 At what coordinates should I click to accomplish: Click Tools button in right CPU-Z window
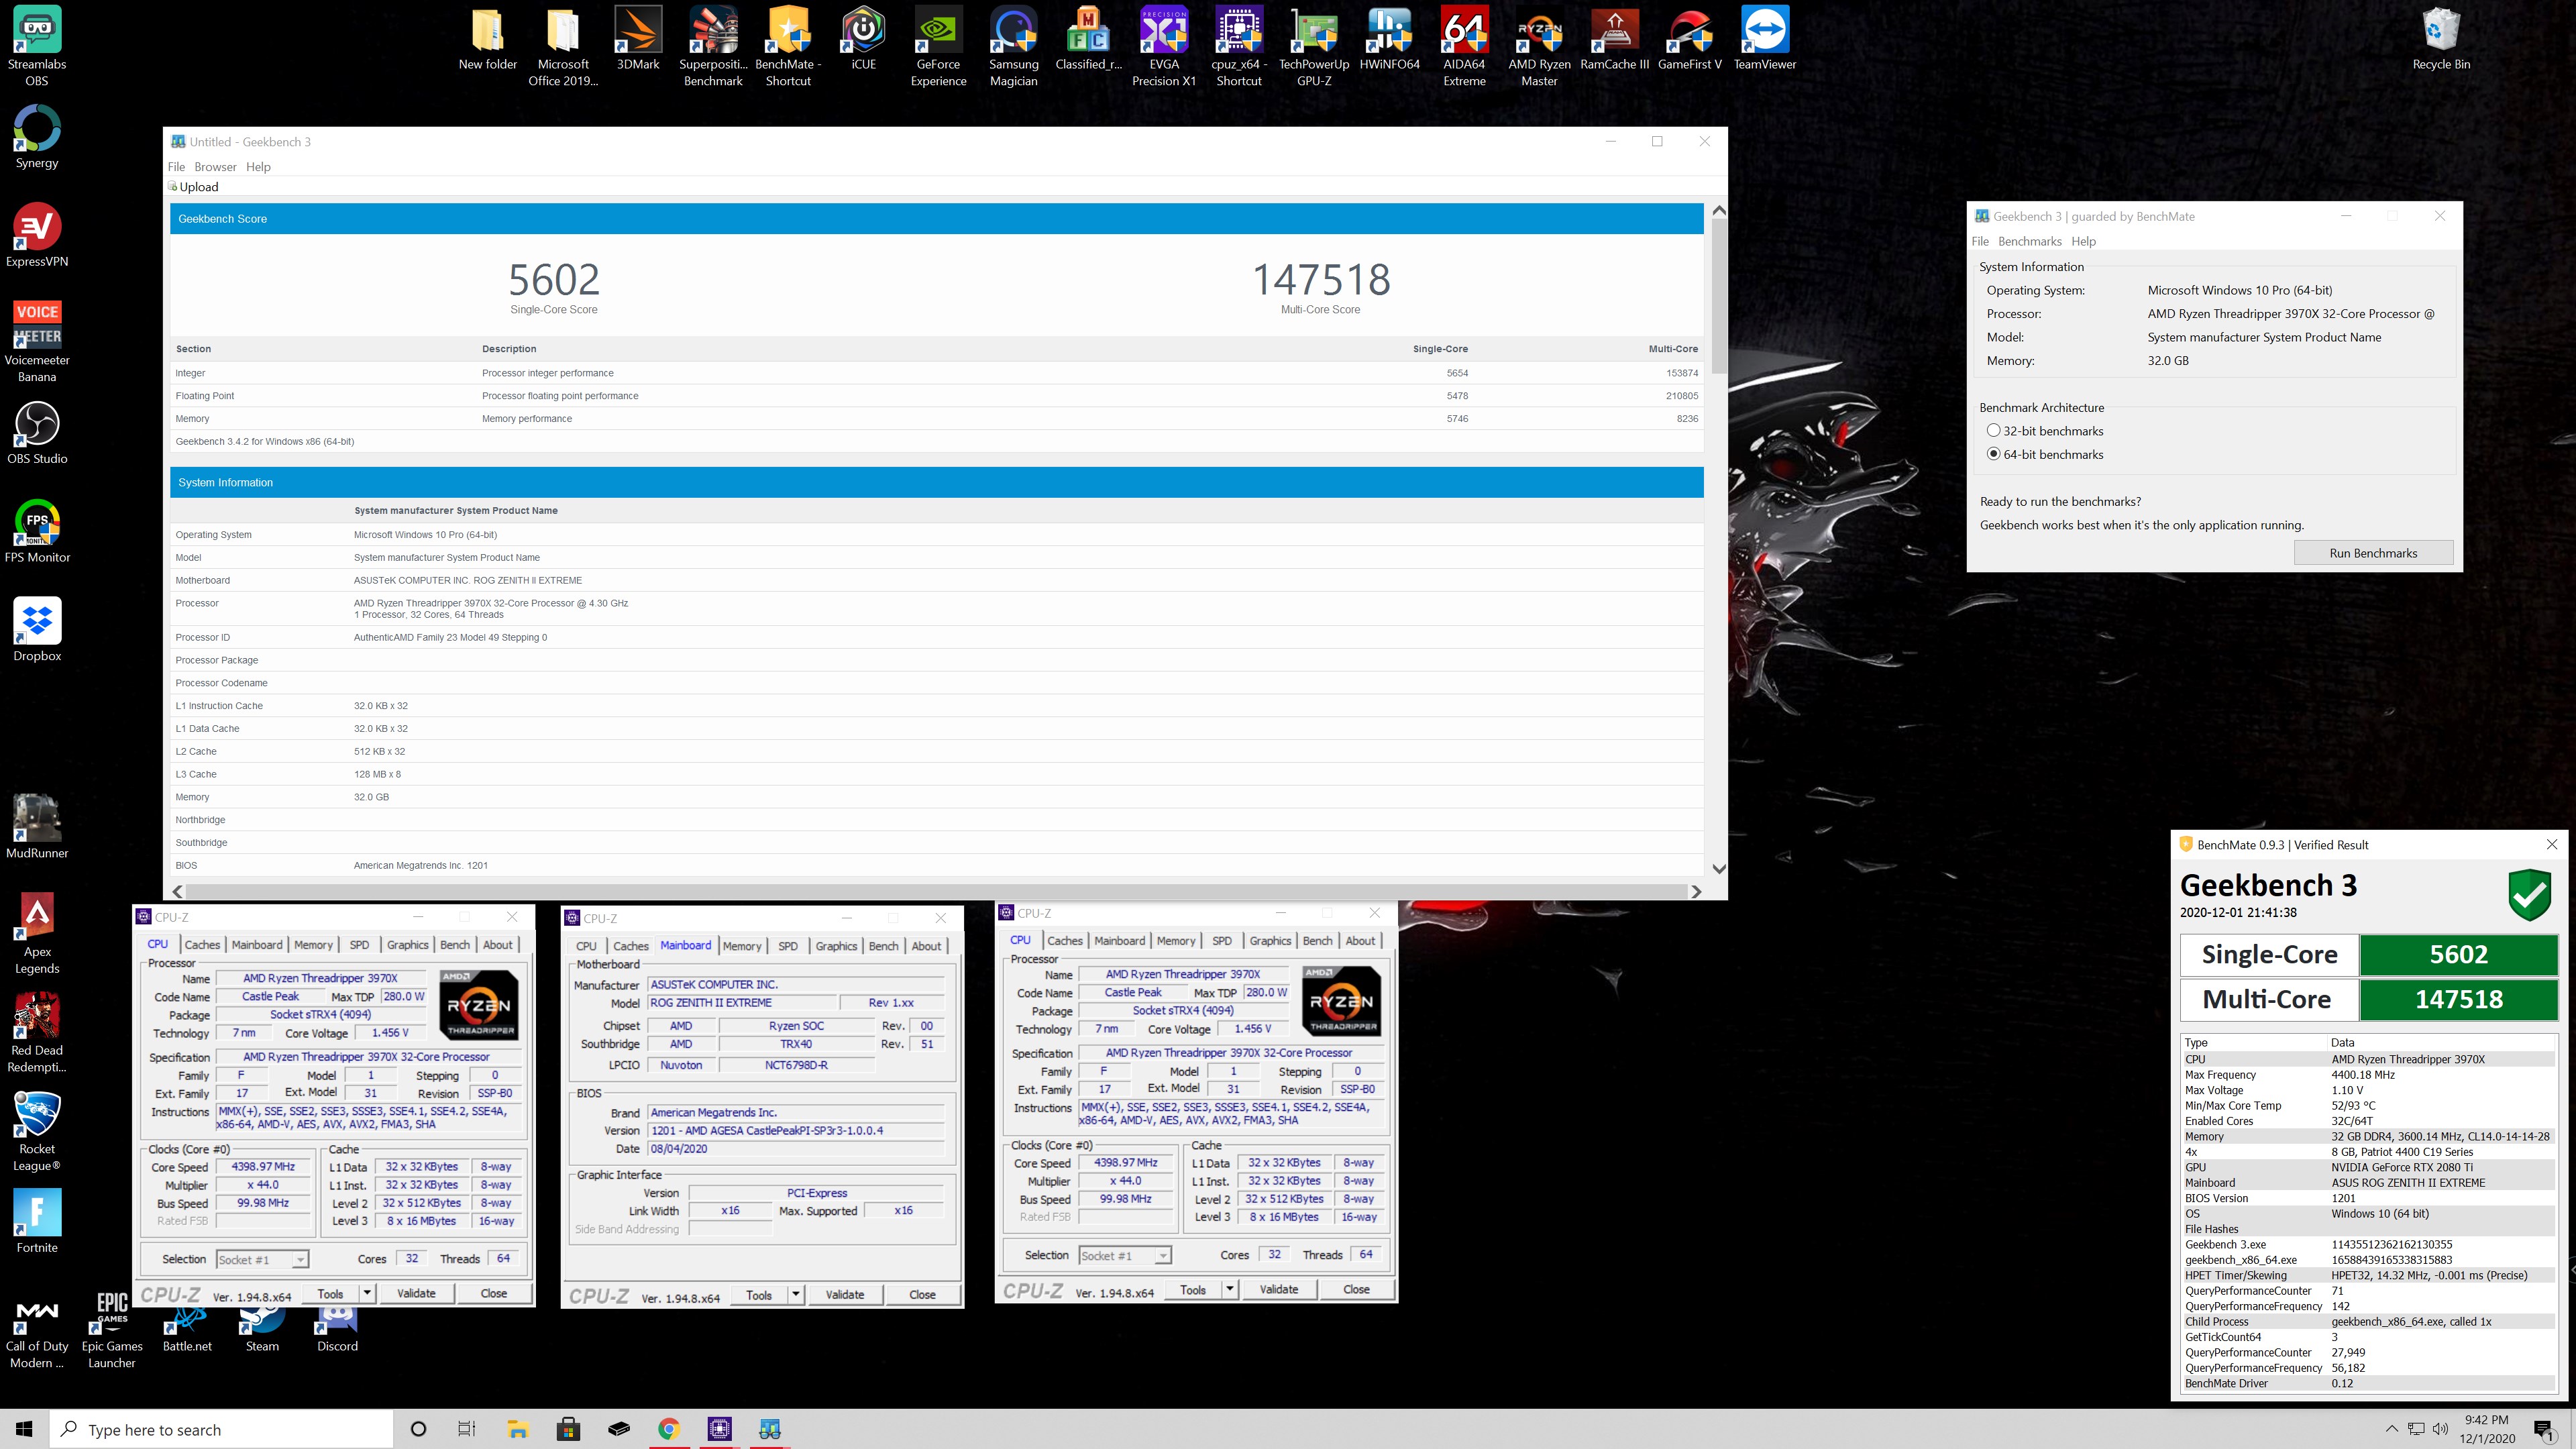click(x=1193, y=1289)
